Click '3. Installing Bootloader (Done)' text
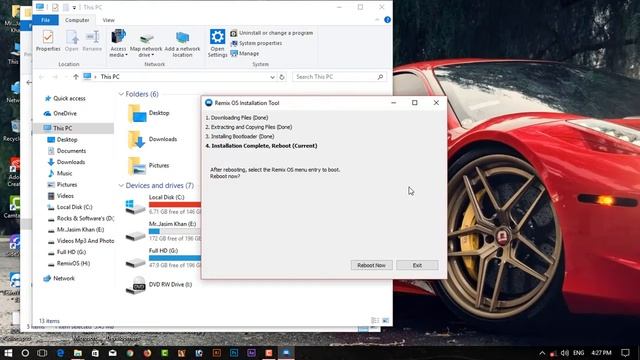The image size is (640, 360). click(x=240, y=136)
